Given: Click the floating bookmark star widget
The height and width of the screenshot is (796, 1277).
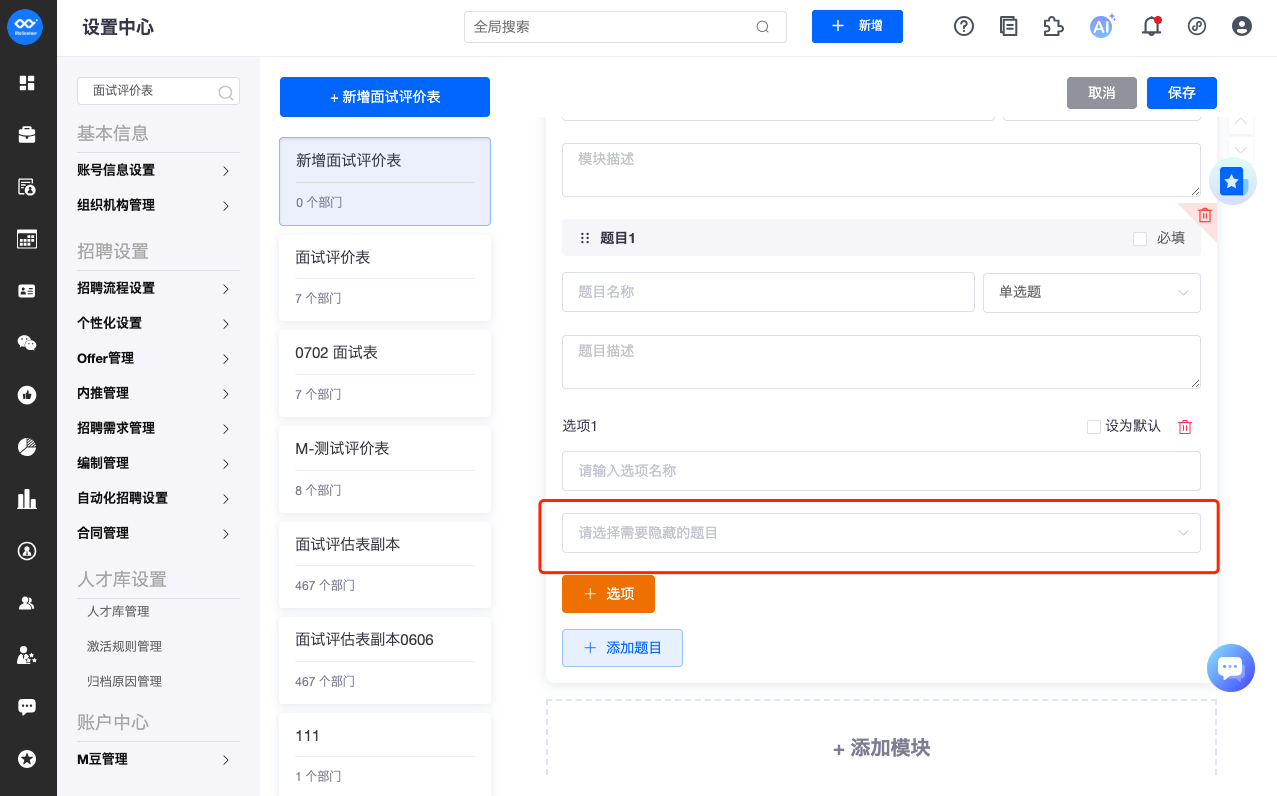Looking at the screenshot, I should [x=1232, y=182].
